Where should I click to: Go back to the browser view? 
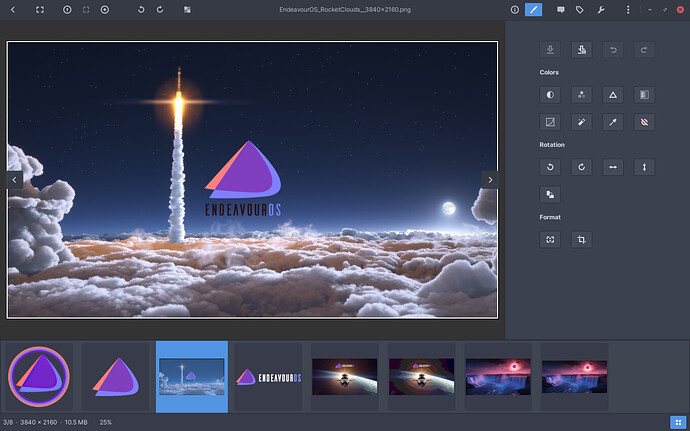coord(13,9)
